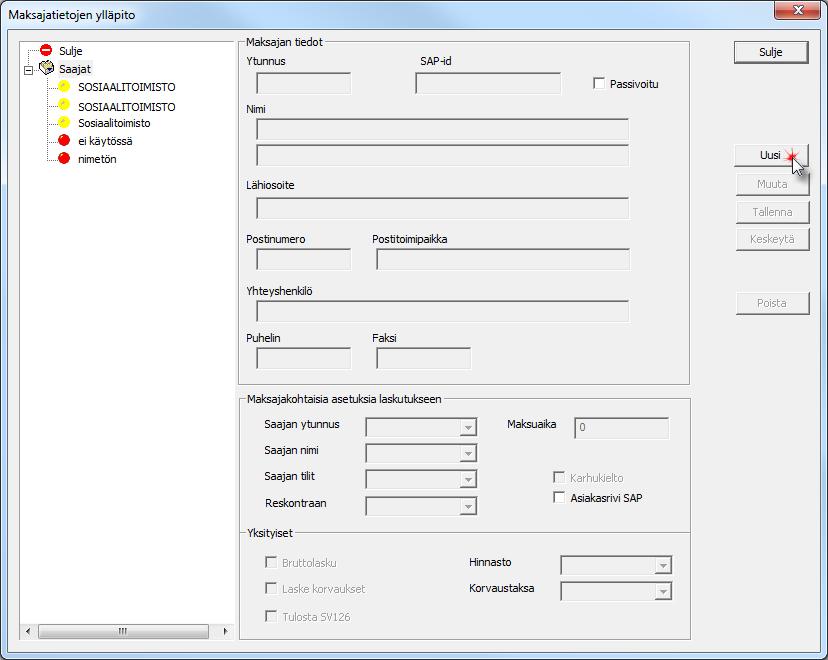
Task: Click the Maksuaika input field
Action: (x=622, y=428)
